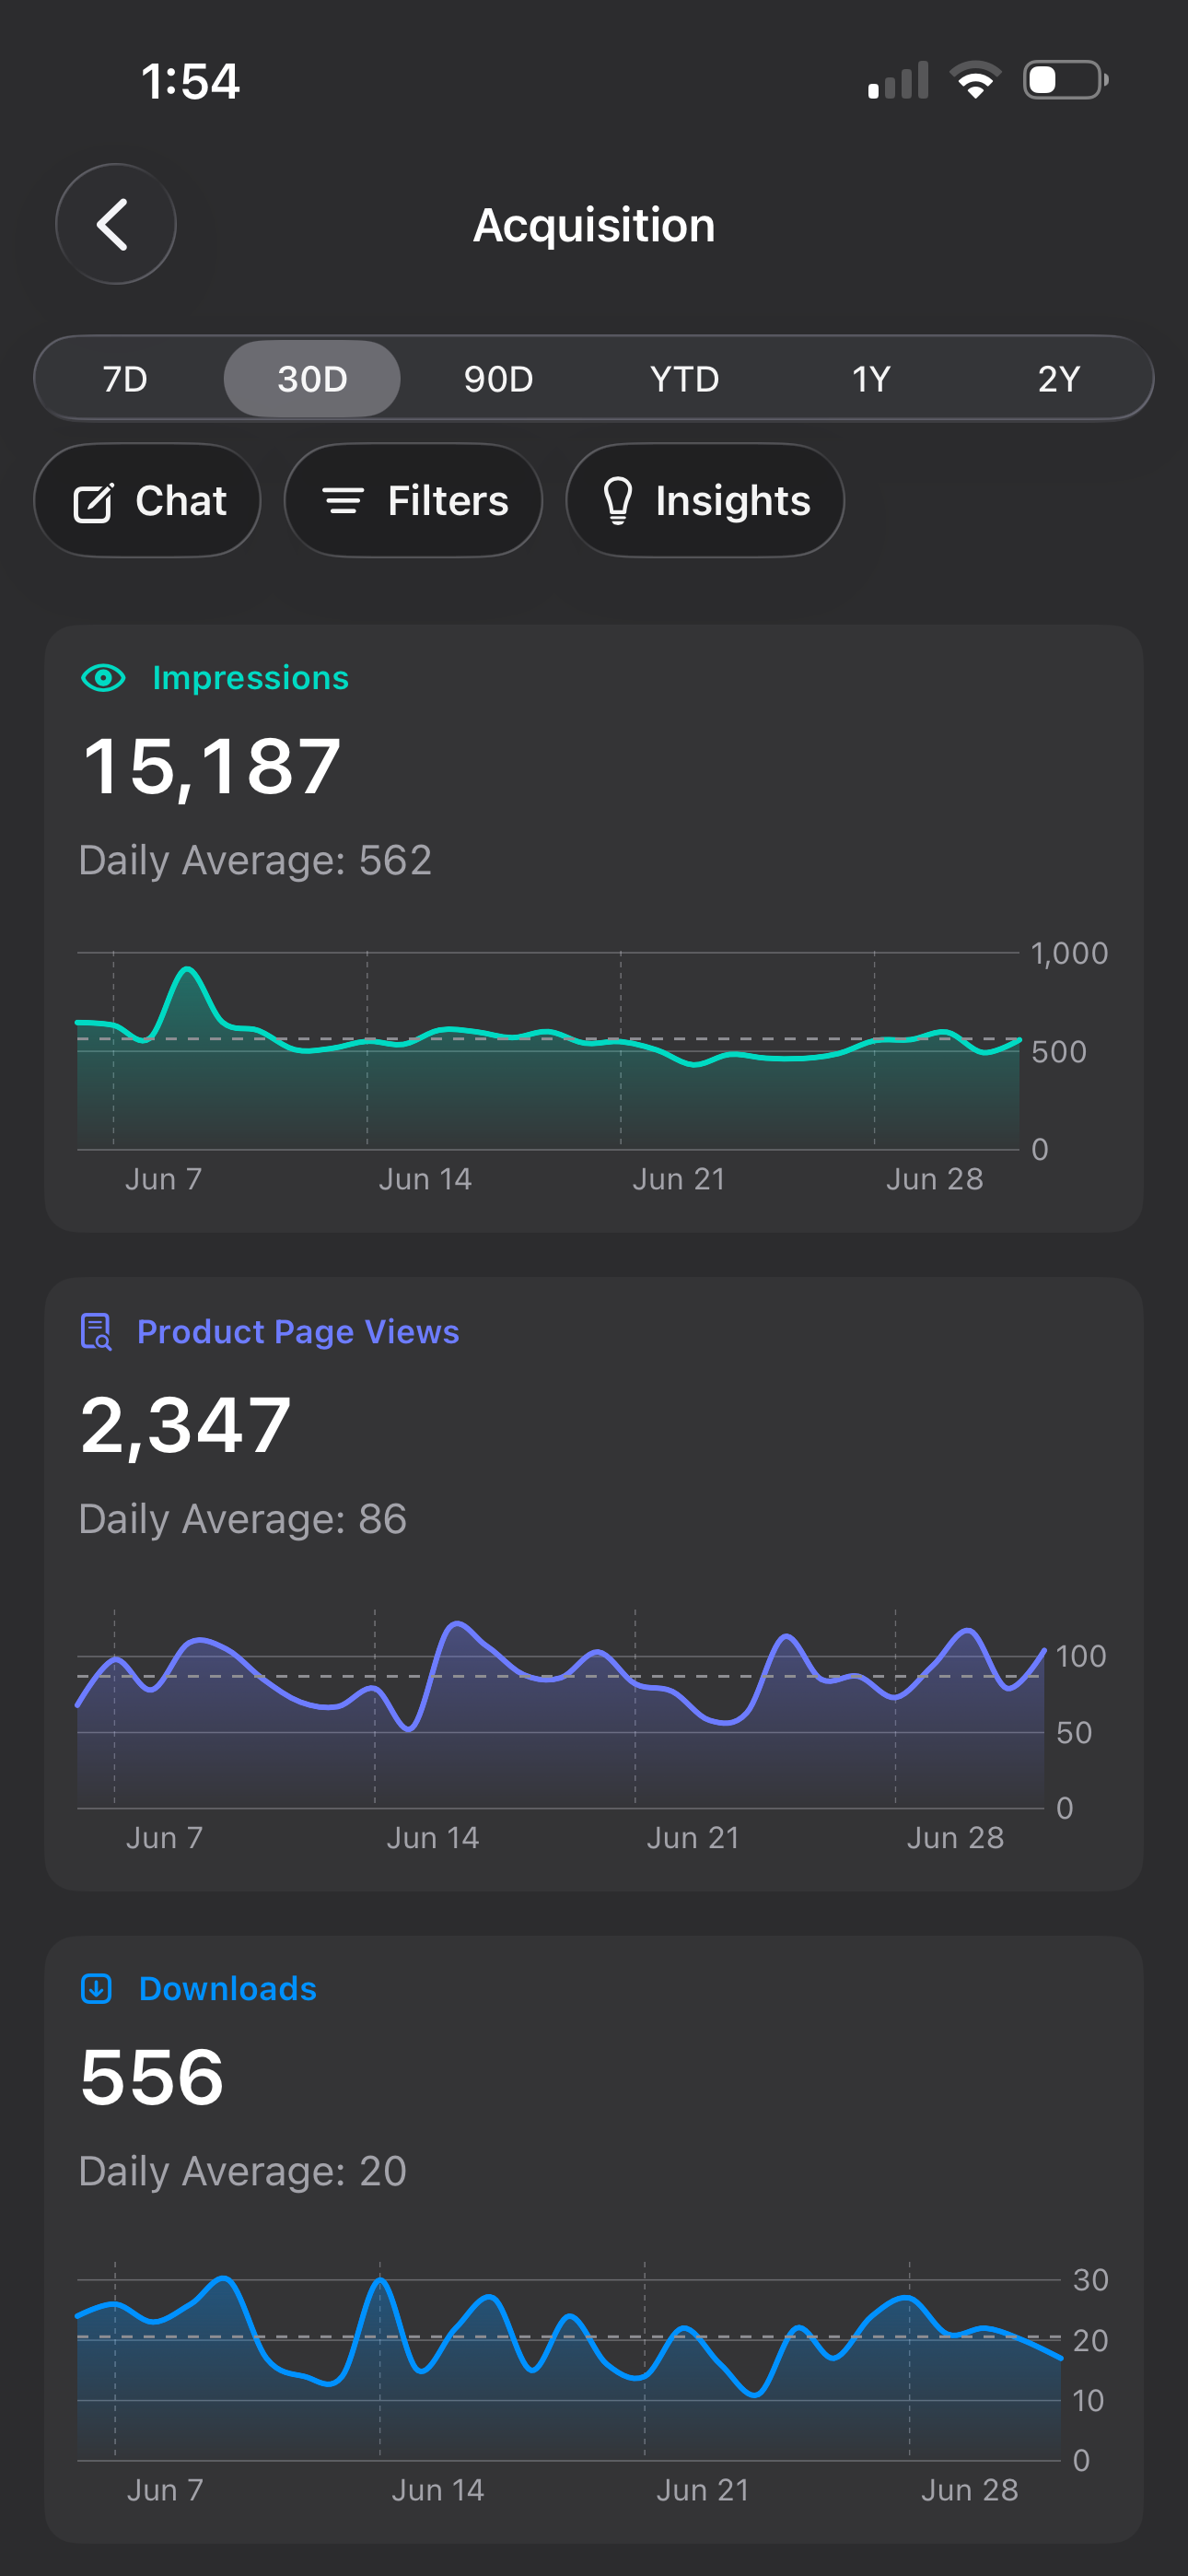Tap the 556 downloads total
The height and width of the screenshot is (2576, 1188).
point(152,2077)
